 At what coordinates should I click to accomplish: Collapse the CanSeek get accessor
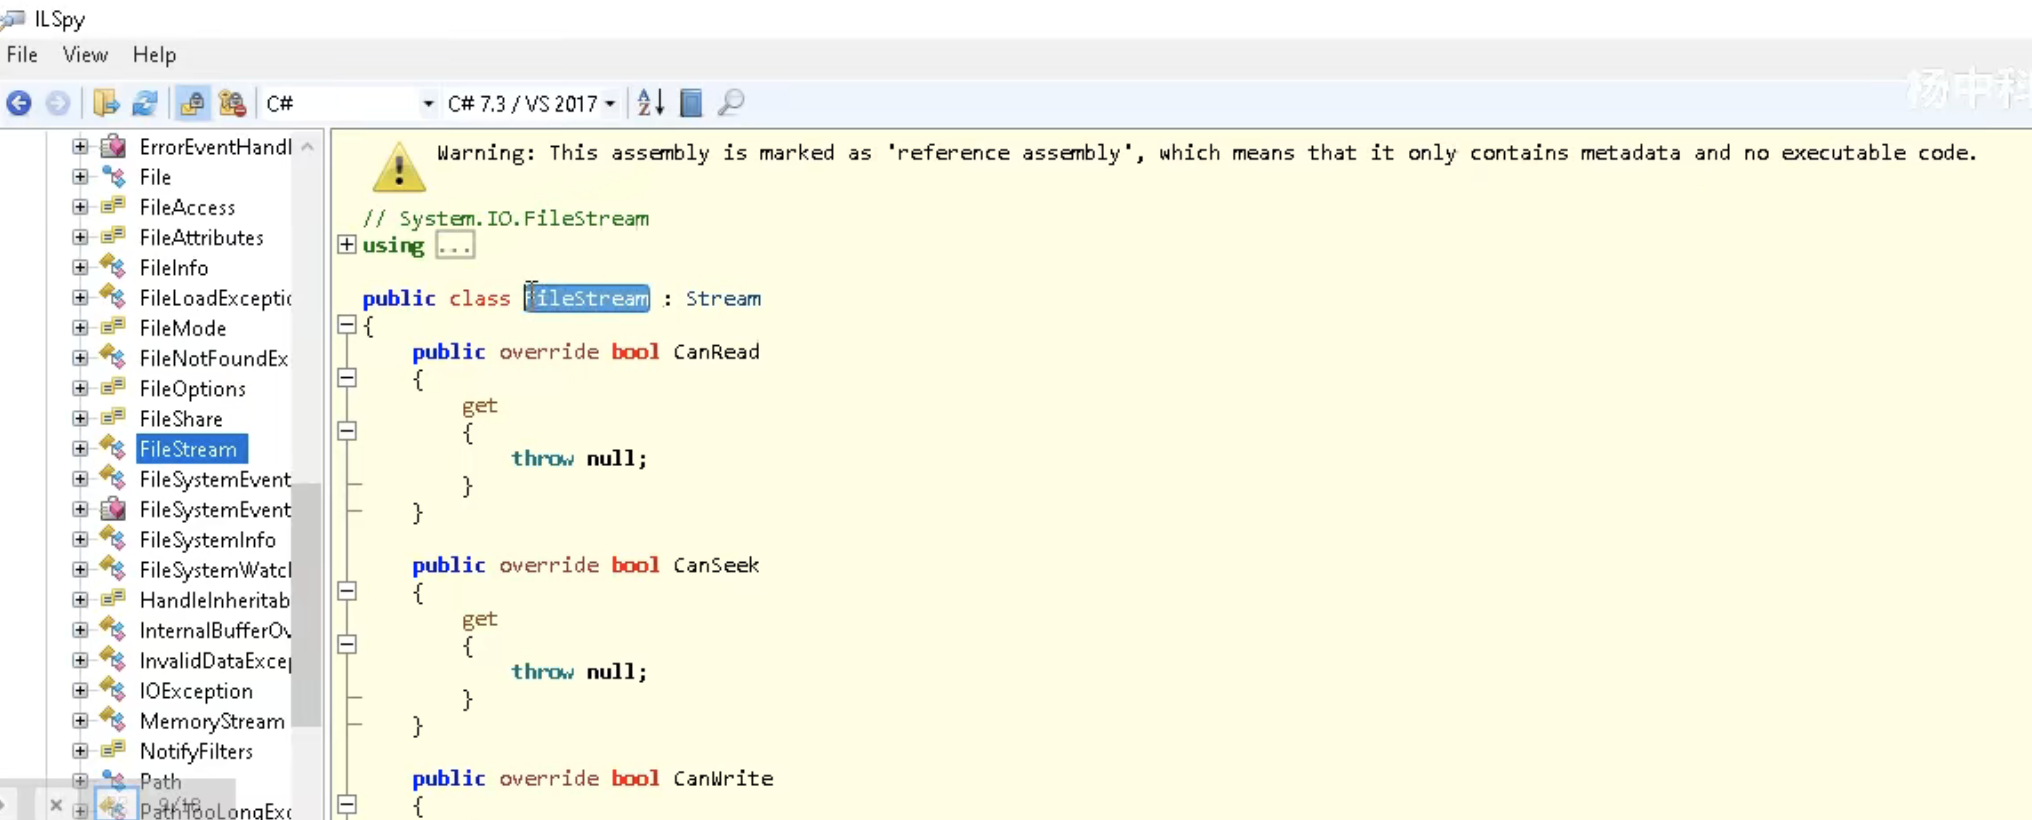[x=347, y=644]
